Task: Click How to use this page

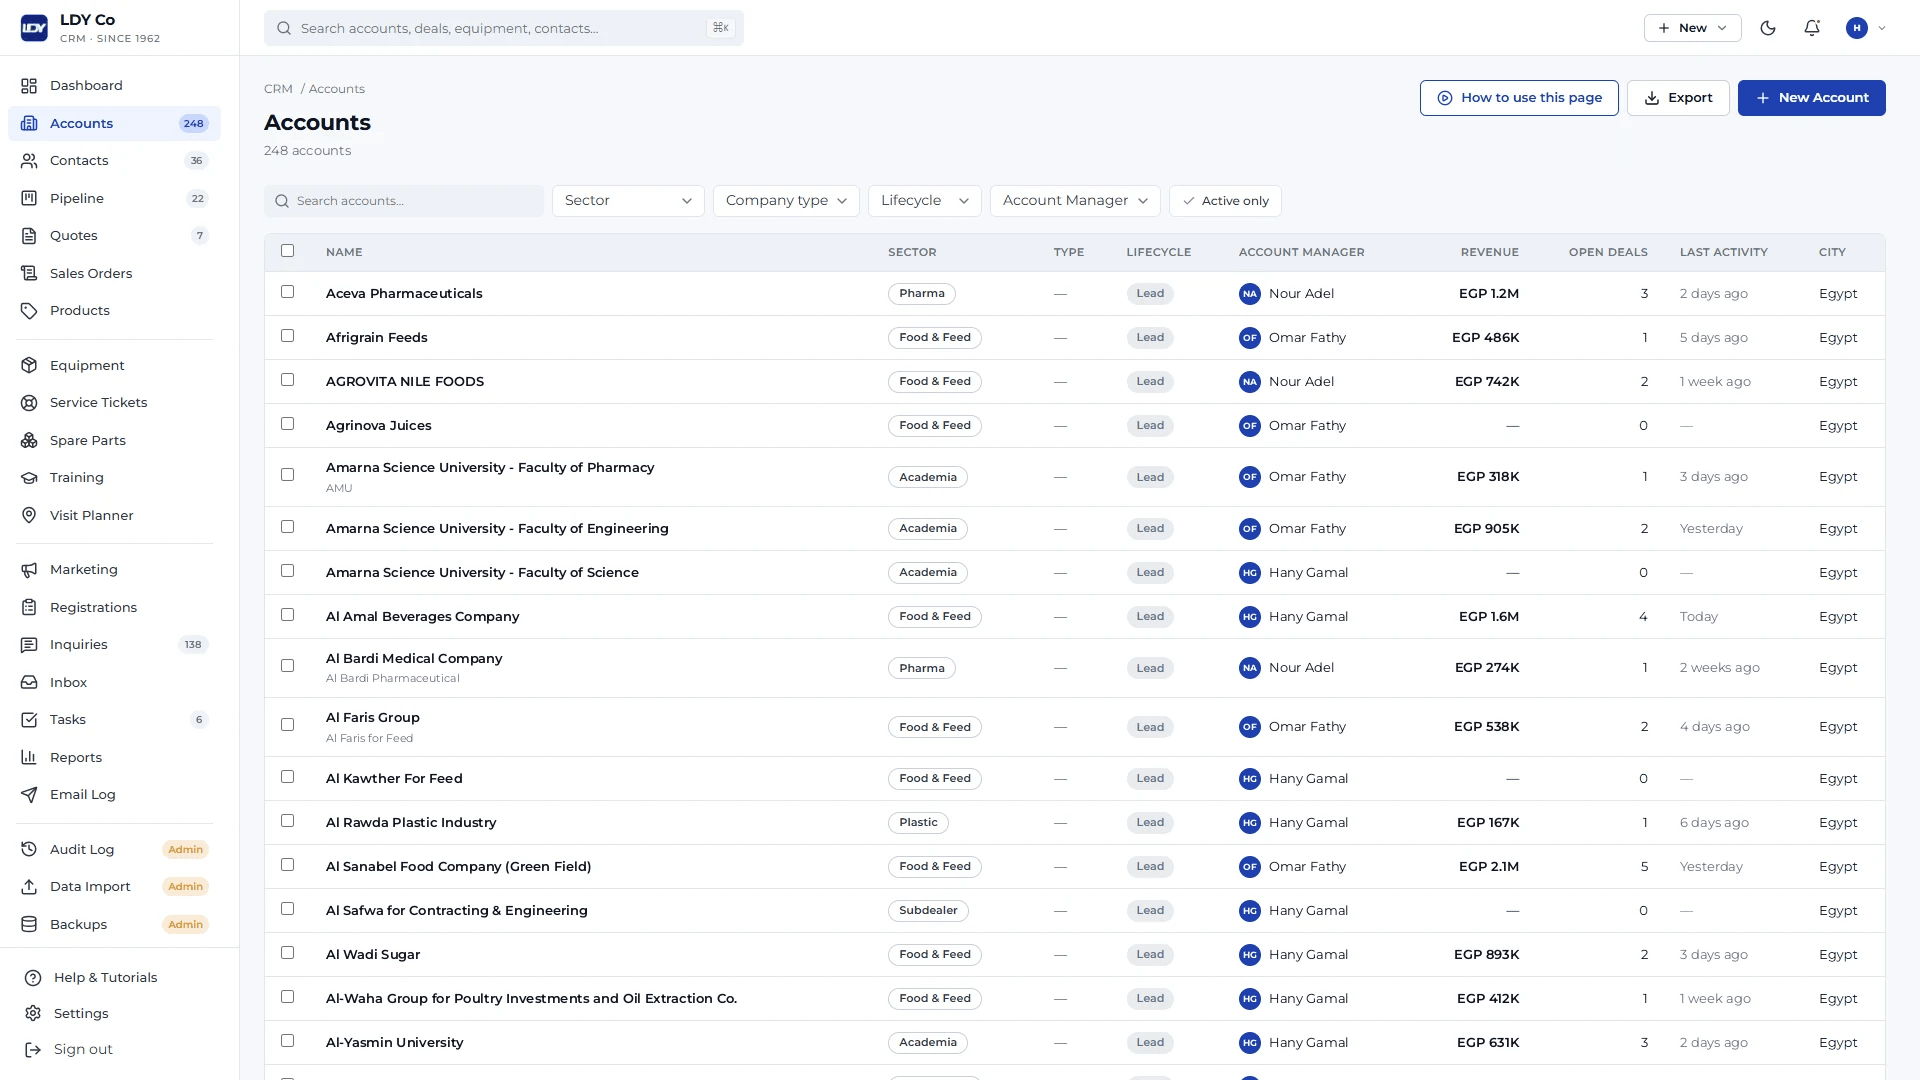Action: coord(1519,98)
